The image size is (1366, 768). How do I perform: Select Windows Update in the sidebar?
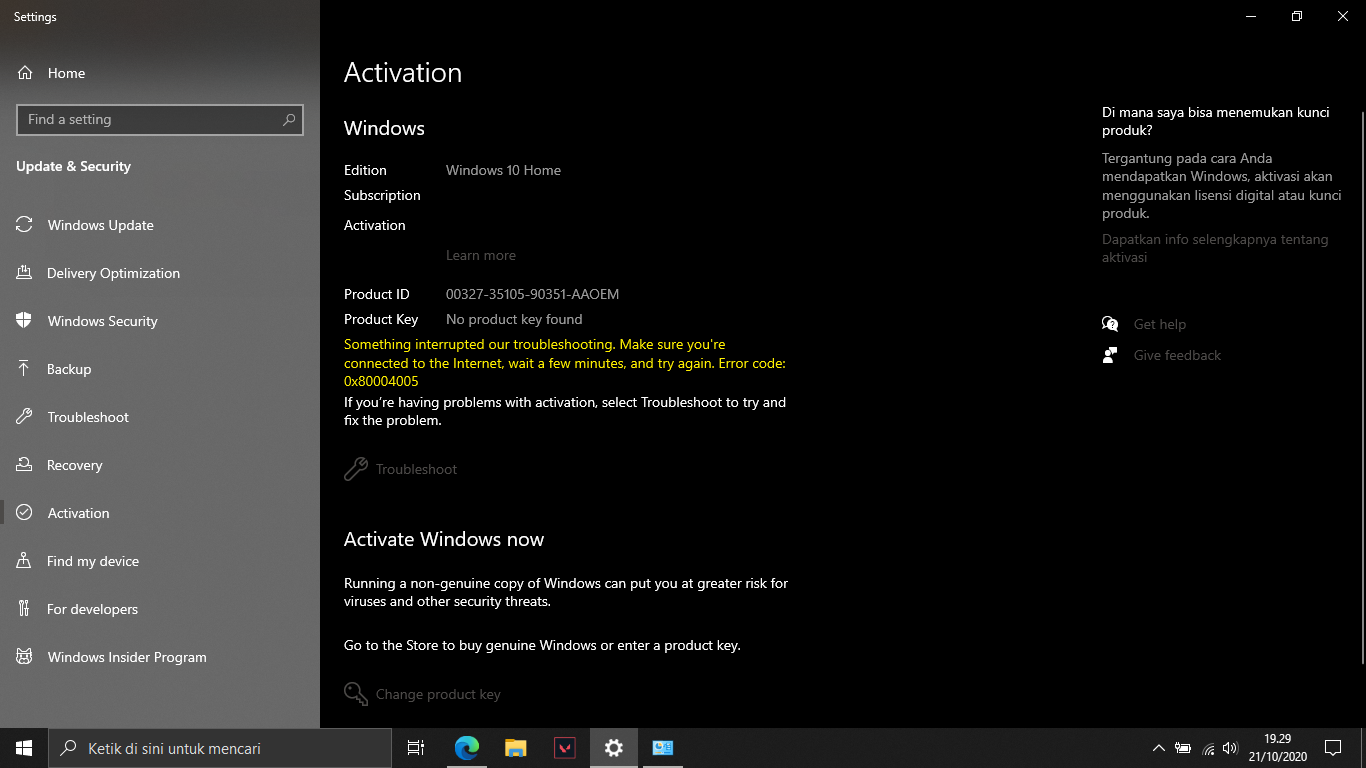pos(102,225)
